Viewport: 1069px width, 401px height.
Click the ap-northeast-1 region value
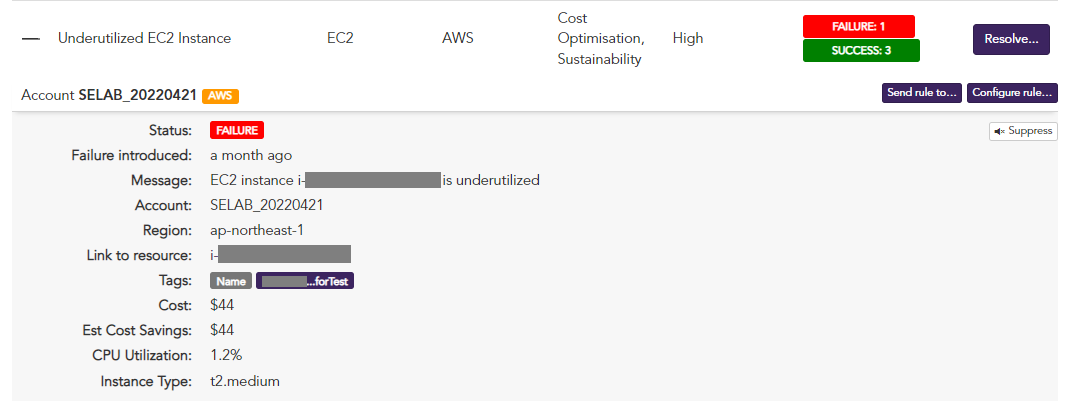pos(256,230)
